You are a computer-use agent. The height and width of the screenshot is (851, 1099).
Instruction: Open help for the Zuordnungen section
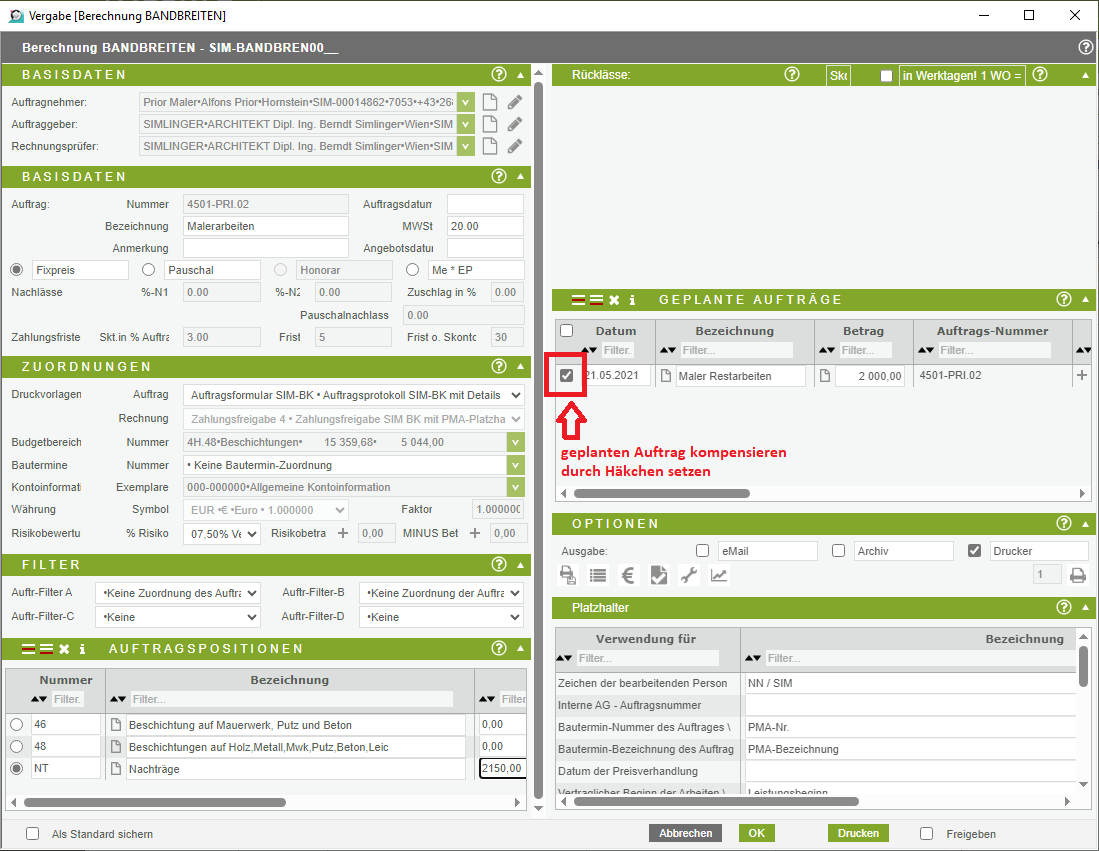499,366
